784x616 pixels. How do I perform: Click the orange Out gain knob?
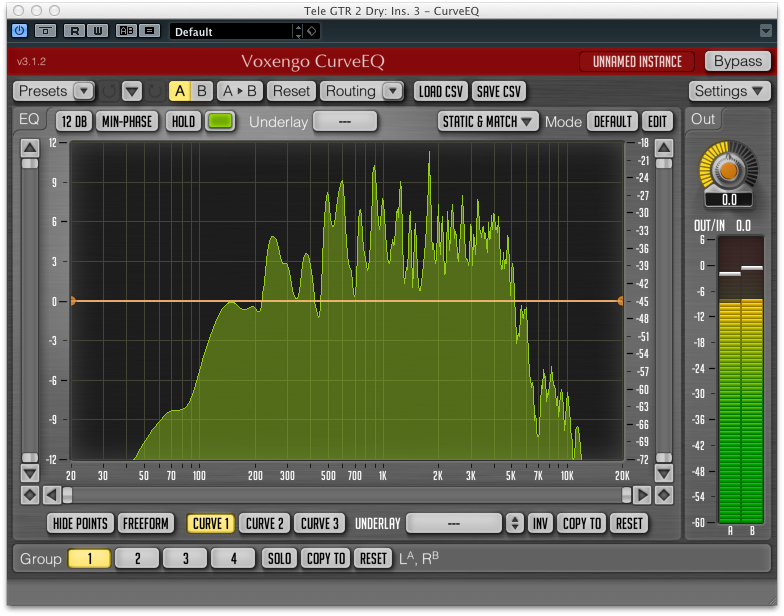tap(730, 171)
